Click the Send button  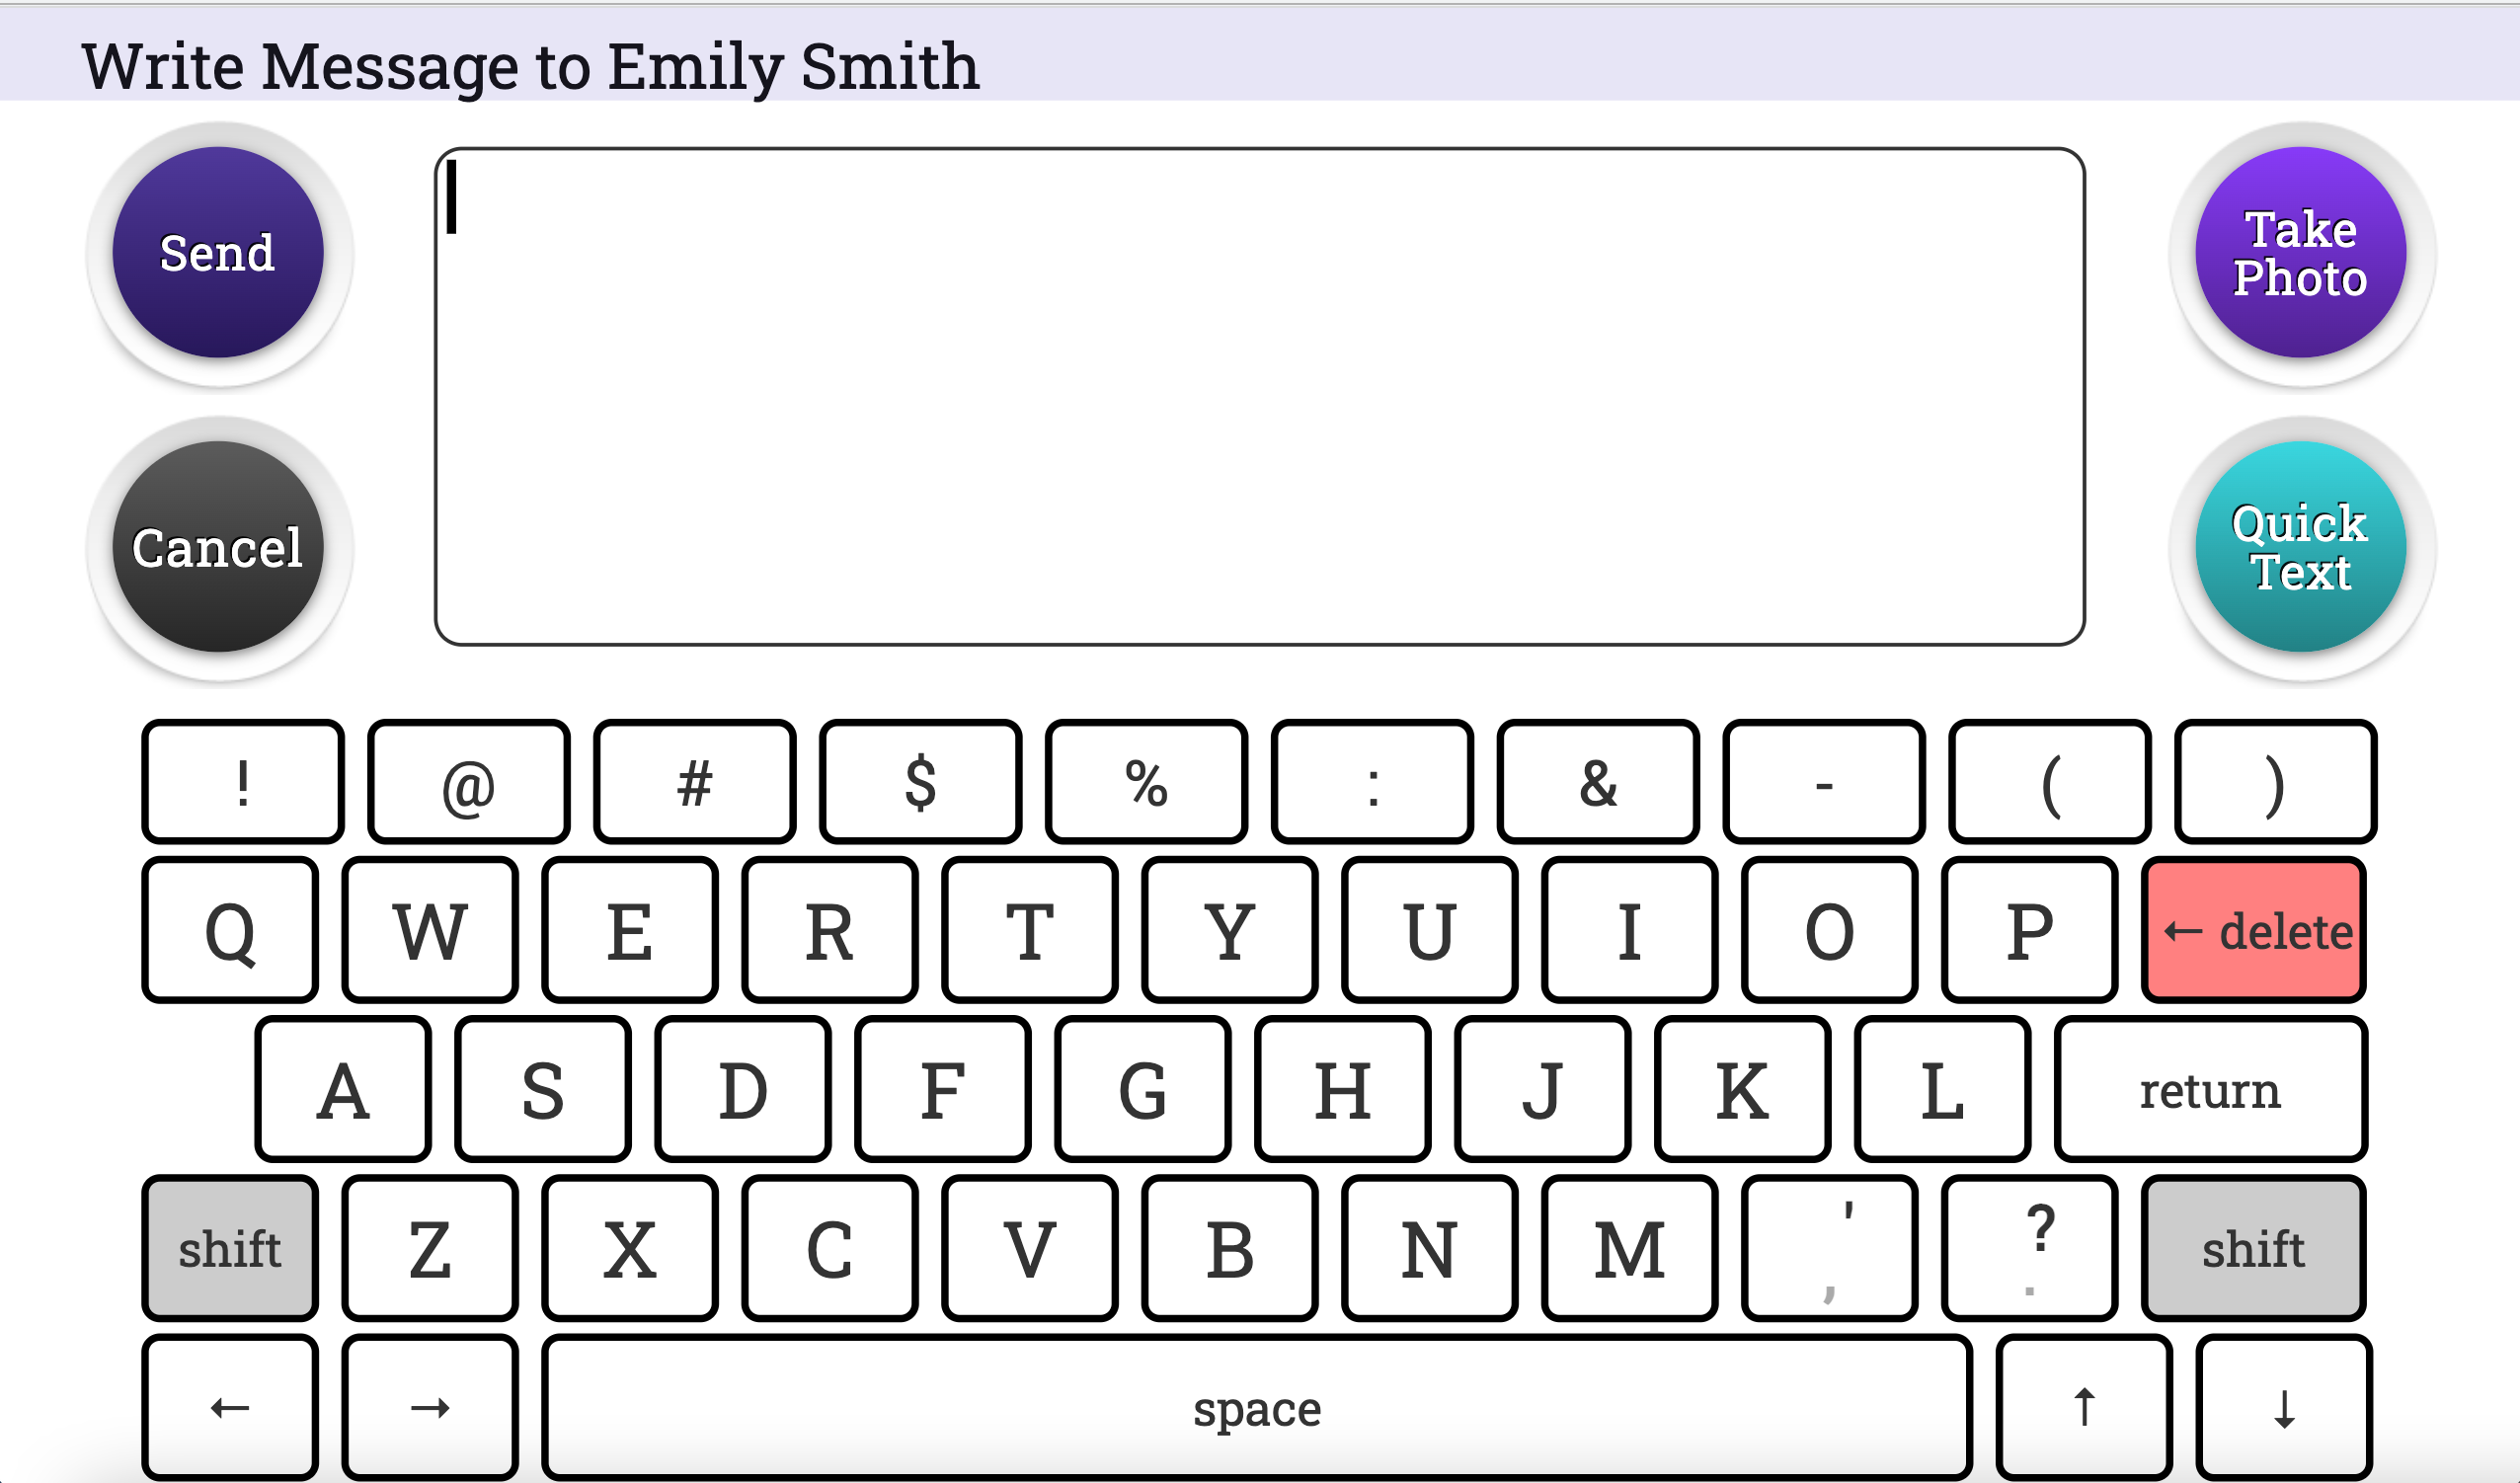[218, 252]
